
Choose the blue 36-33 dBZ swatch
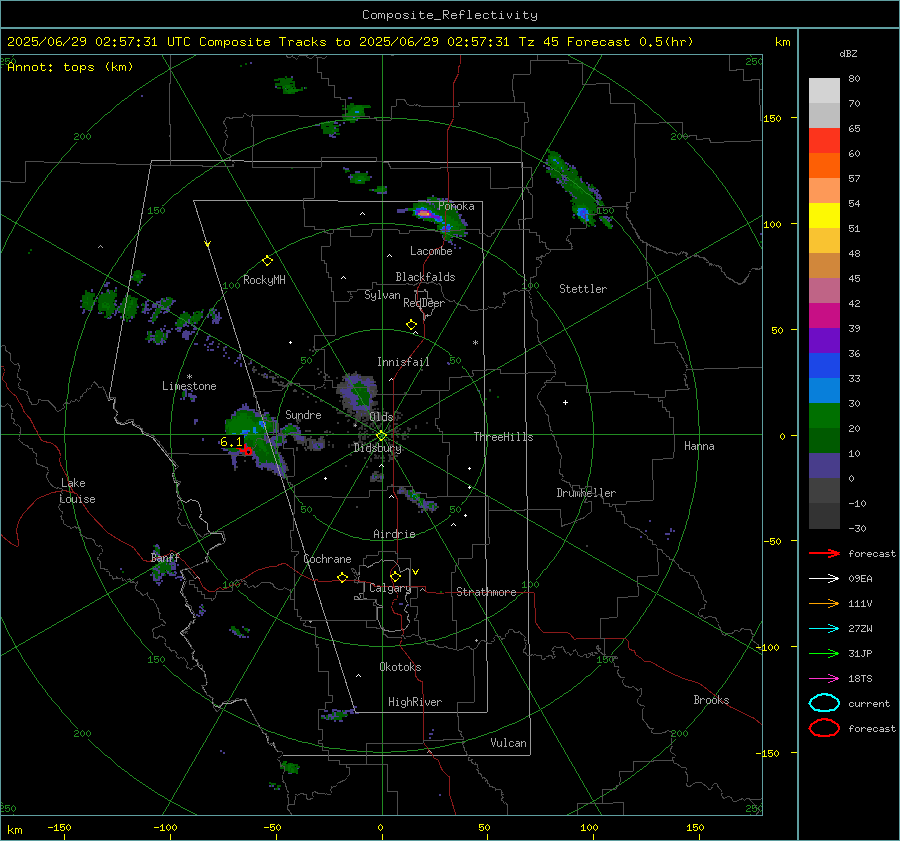824,366
